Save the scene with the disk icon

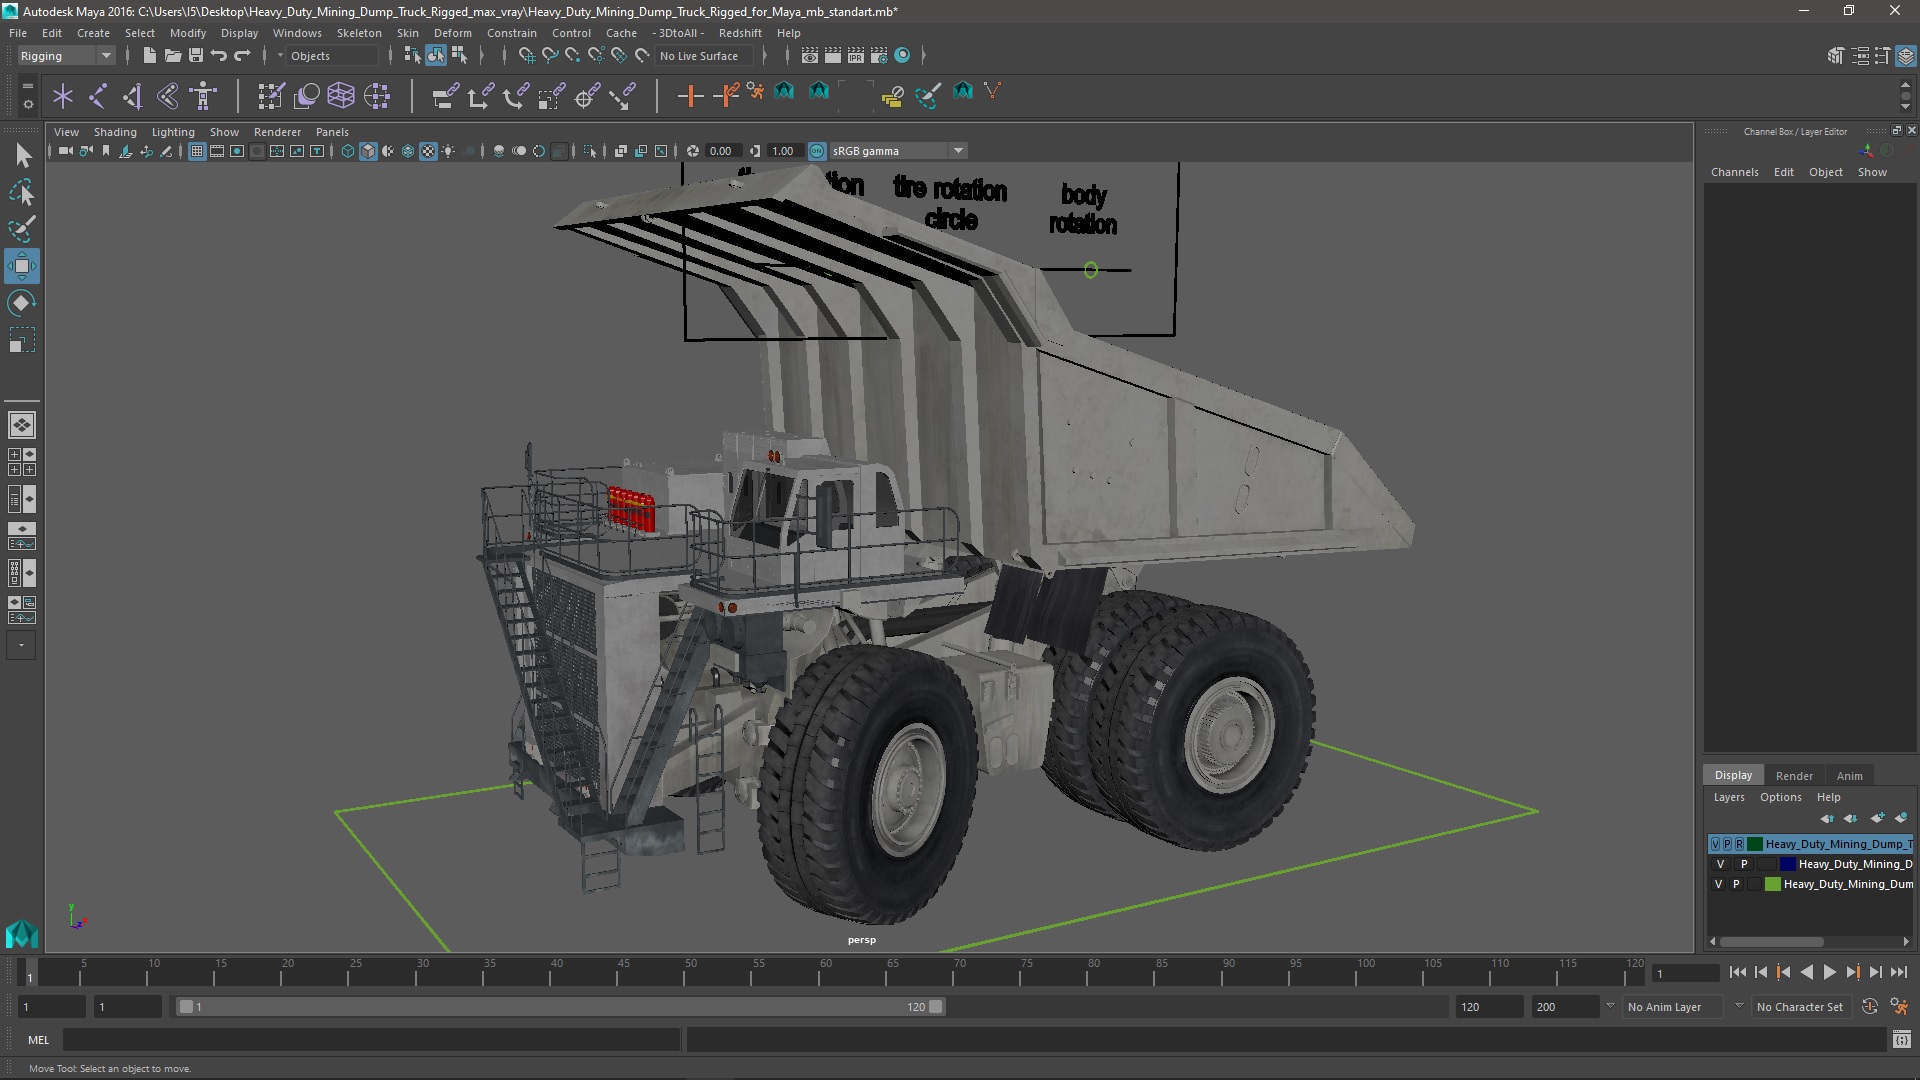pos(196,56)
